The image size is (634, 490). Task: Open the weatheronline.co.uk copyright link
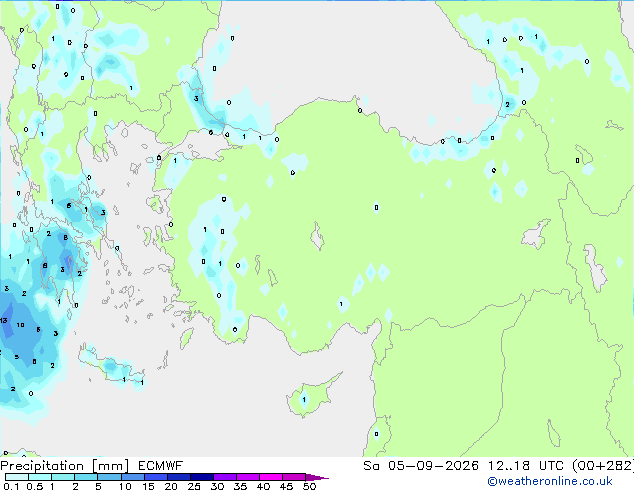coord(550,481)
